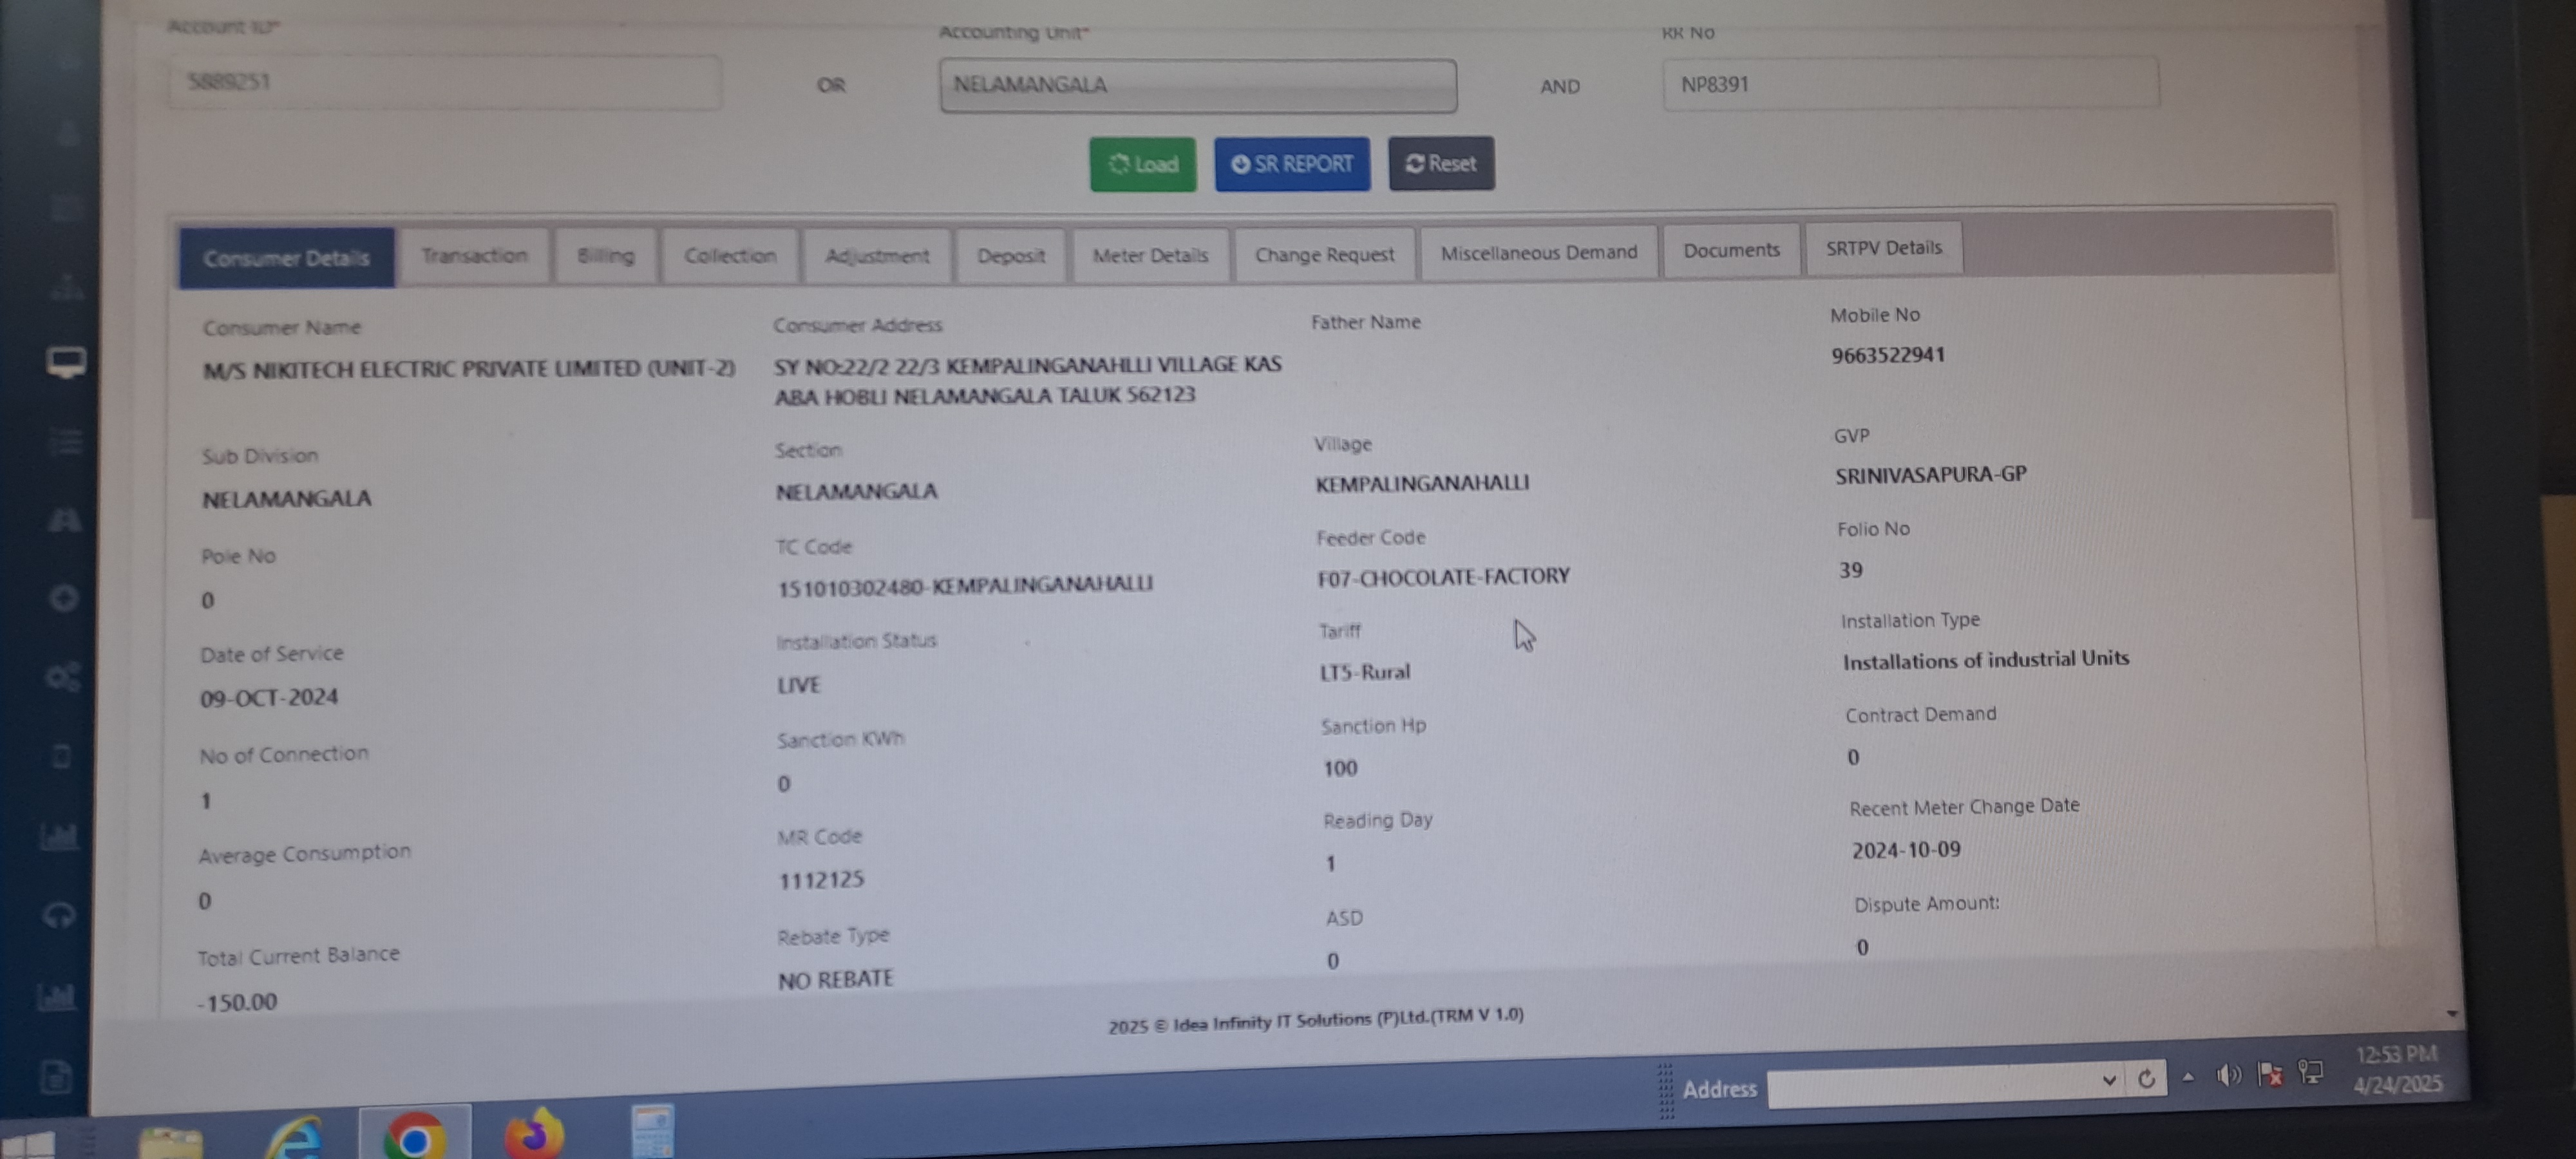Click Recent Meter Change Date 2024-10-09

1906,850
